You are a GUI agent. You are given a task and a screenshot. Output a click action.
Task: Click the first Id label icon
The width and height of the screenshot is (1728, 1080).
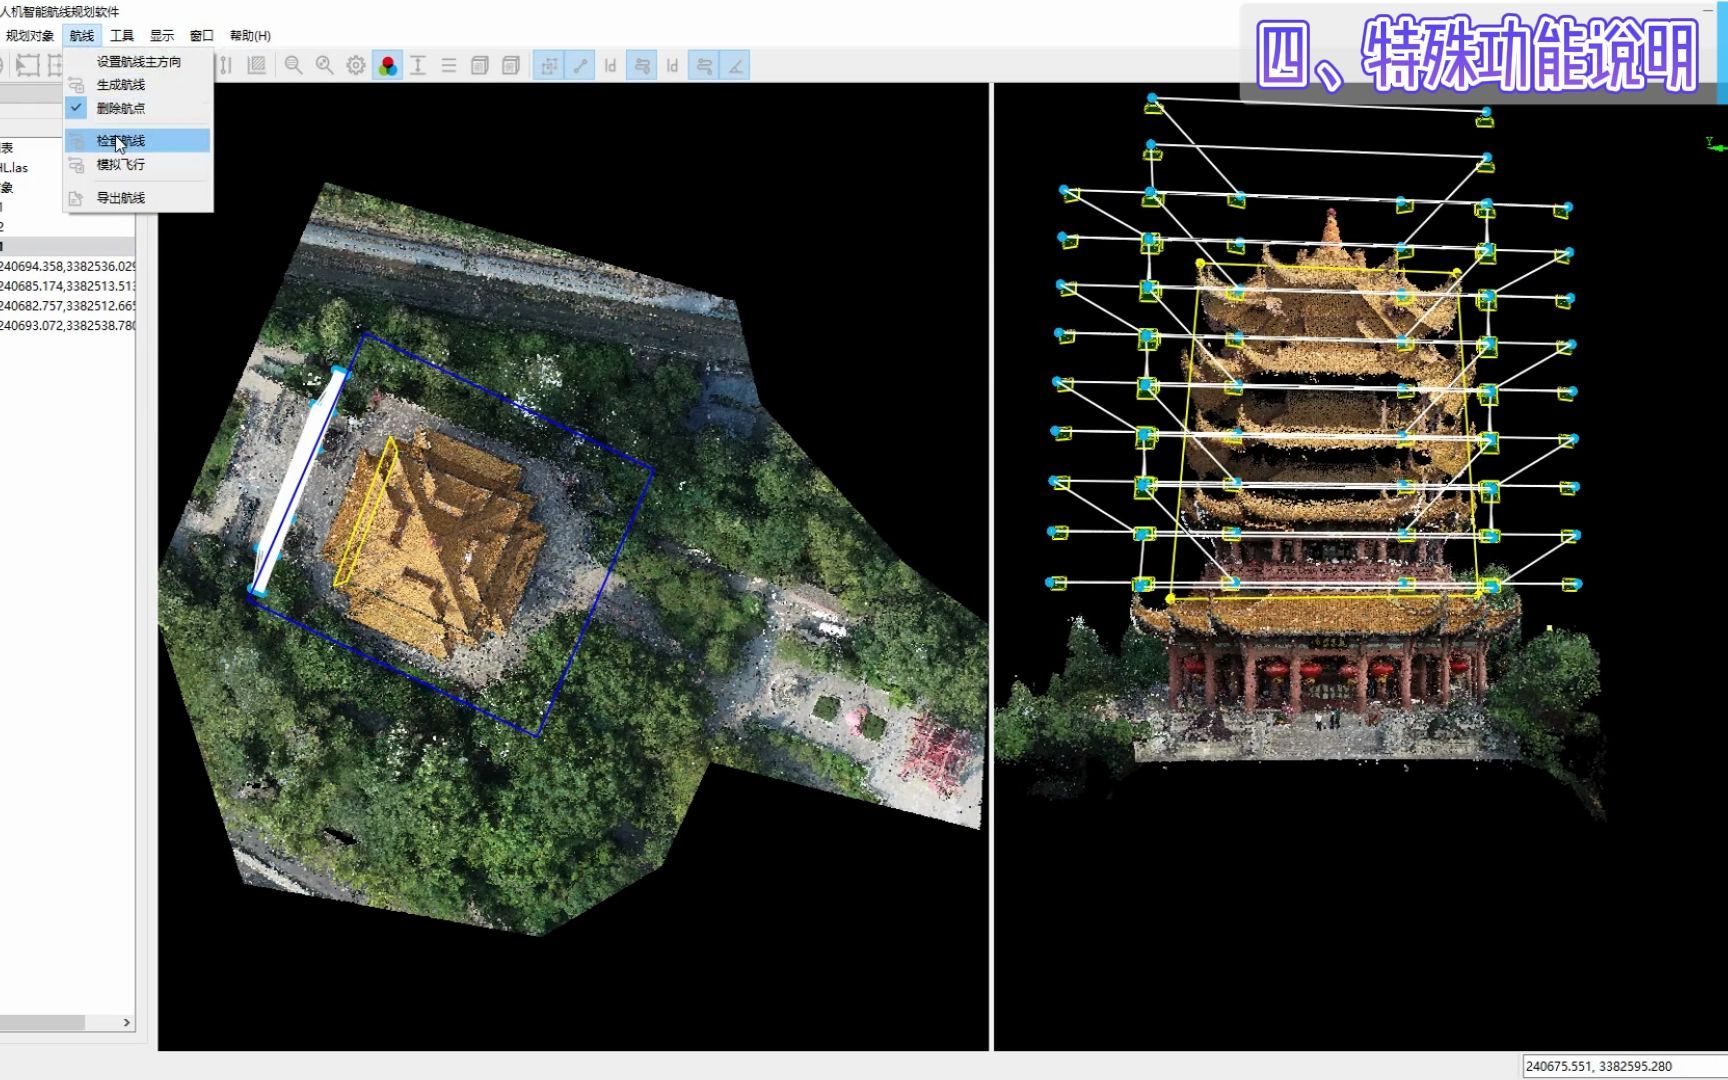pyautogui.click(x=610, y=66)
